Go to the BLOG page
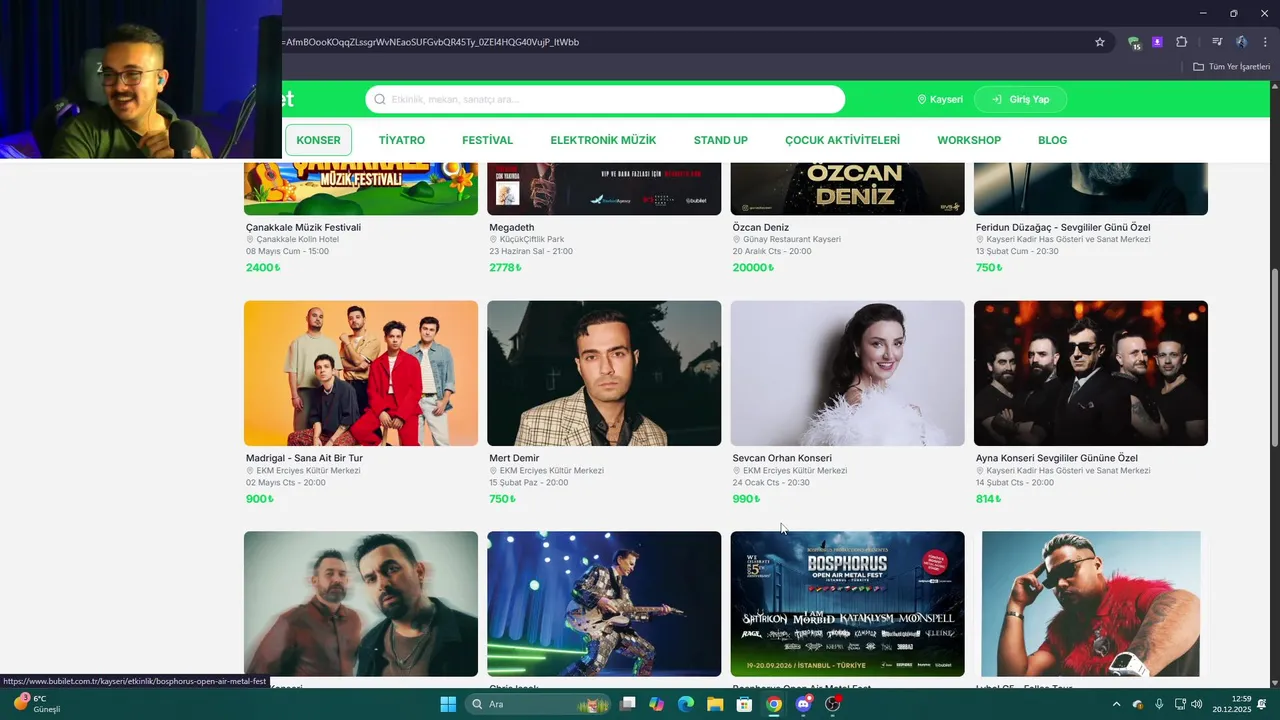The image size is (1280, 720). (x=1052, y=140)
